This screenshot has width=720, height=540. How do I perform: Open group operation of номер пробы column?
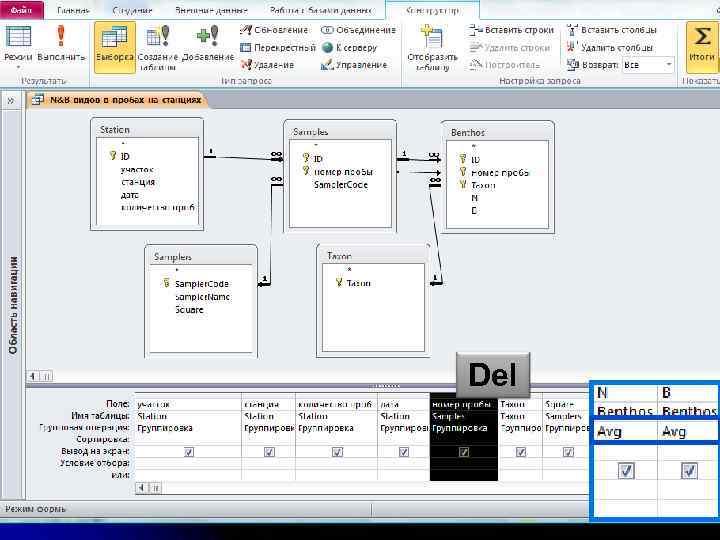pyautogui.click(x=464, y=428)
